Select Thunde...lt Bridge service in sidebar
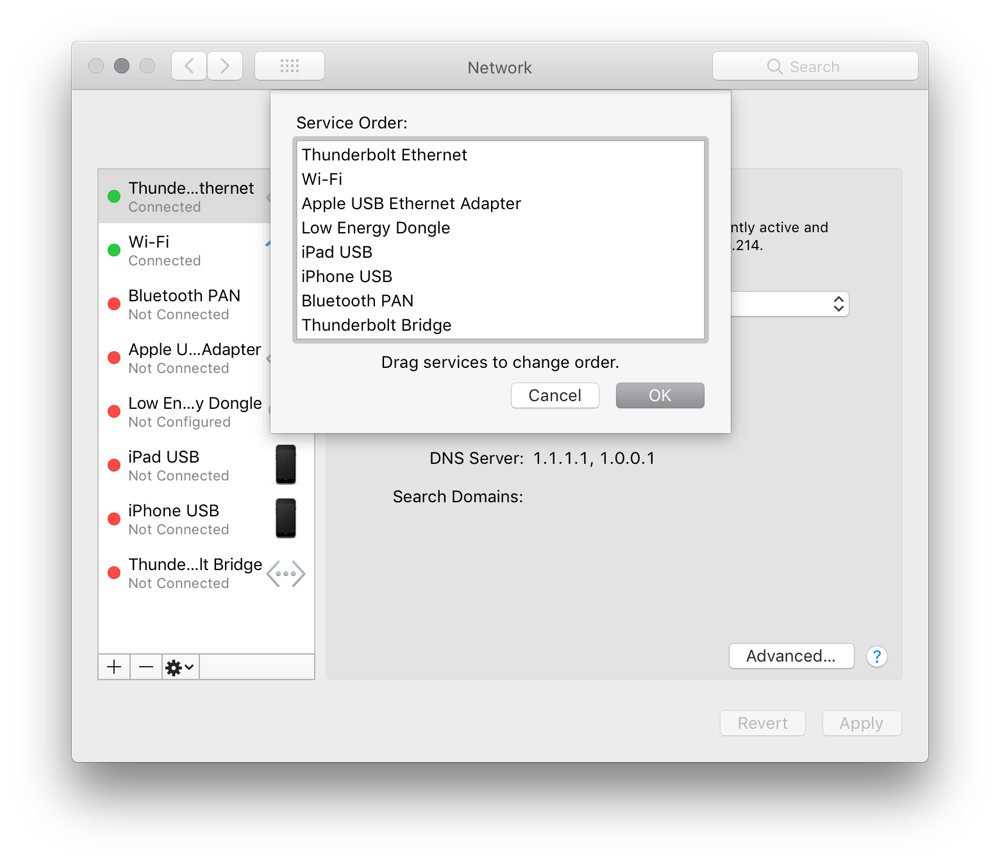 [206, 573]
